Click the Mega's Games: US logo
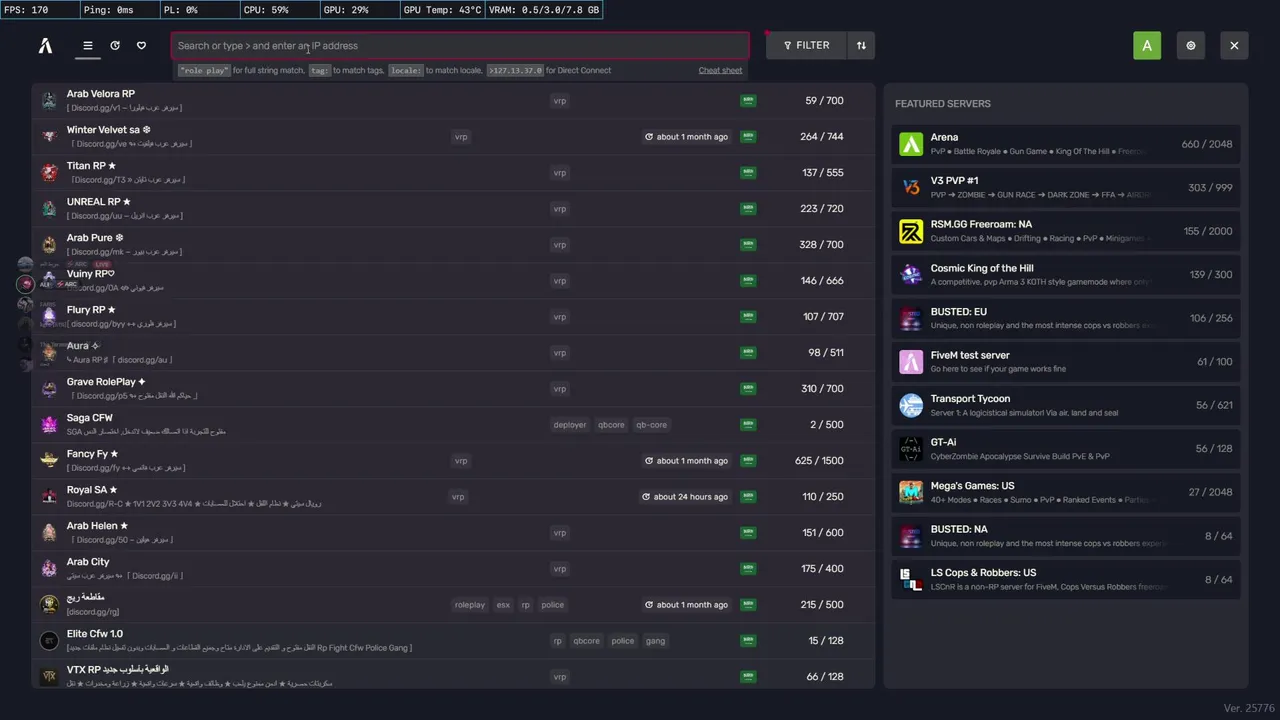Viewport: 1280px width, 720px height. pyautogui.click(x=911, y=492)
